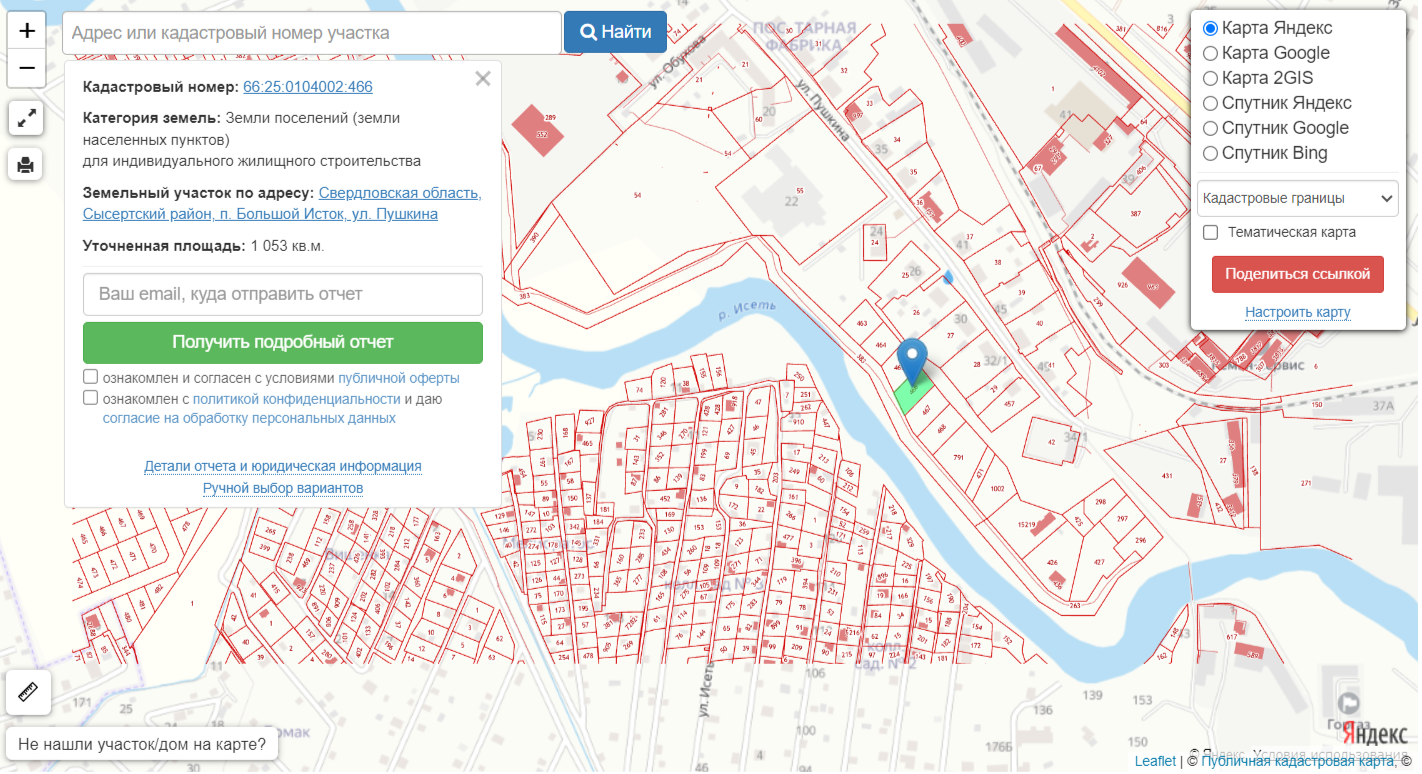Open the Настроить карту settings link

1297,312
